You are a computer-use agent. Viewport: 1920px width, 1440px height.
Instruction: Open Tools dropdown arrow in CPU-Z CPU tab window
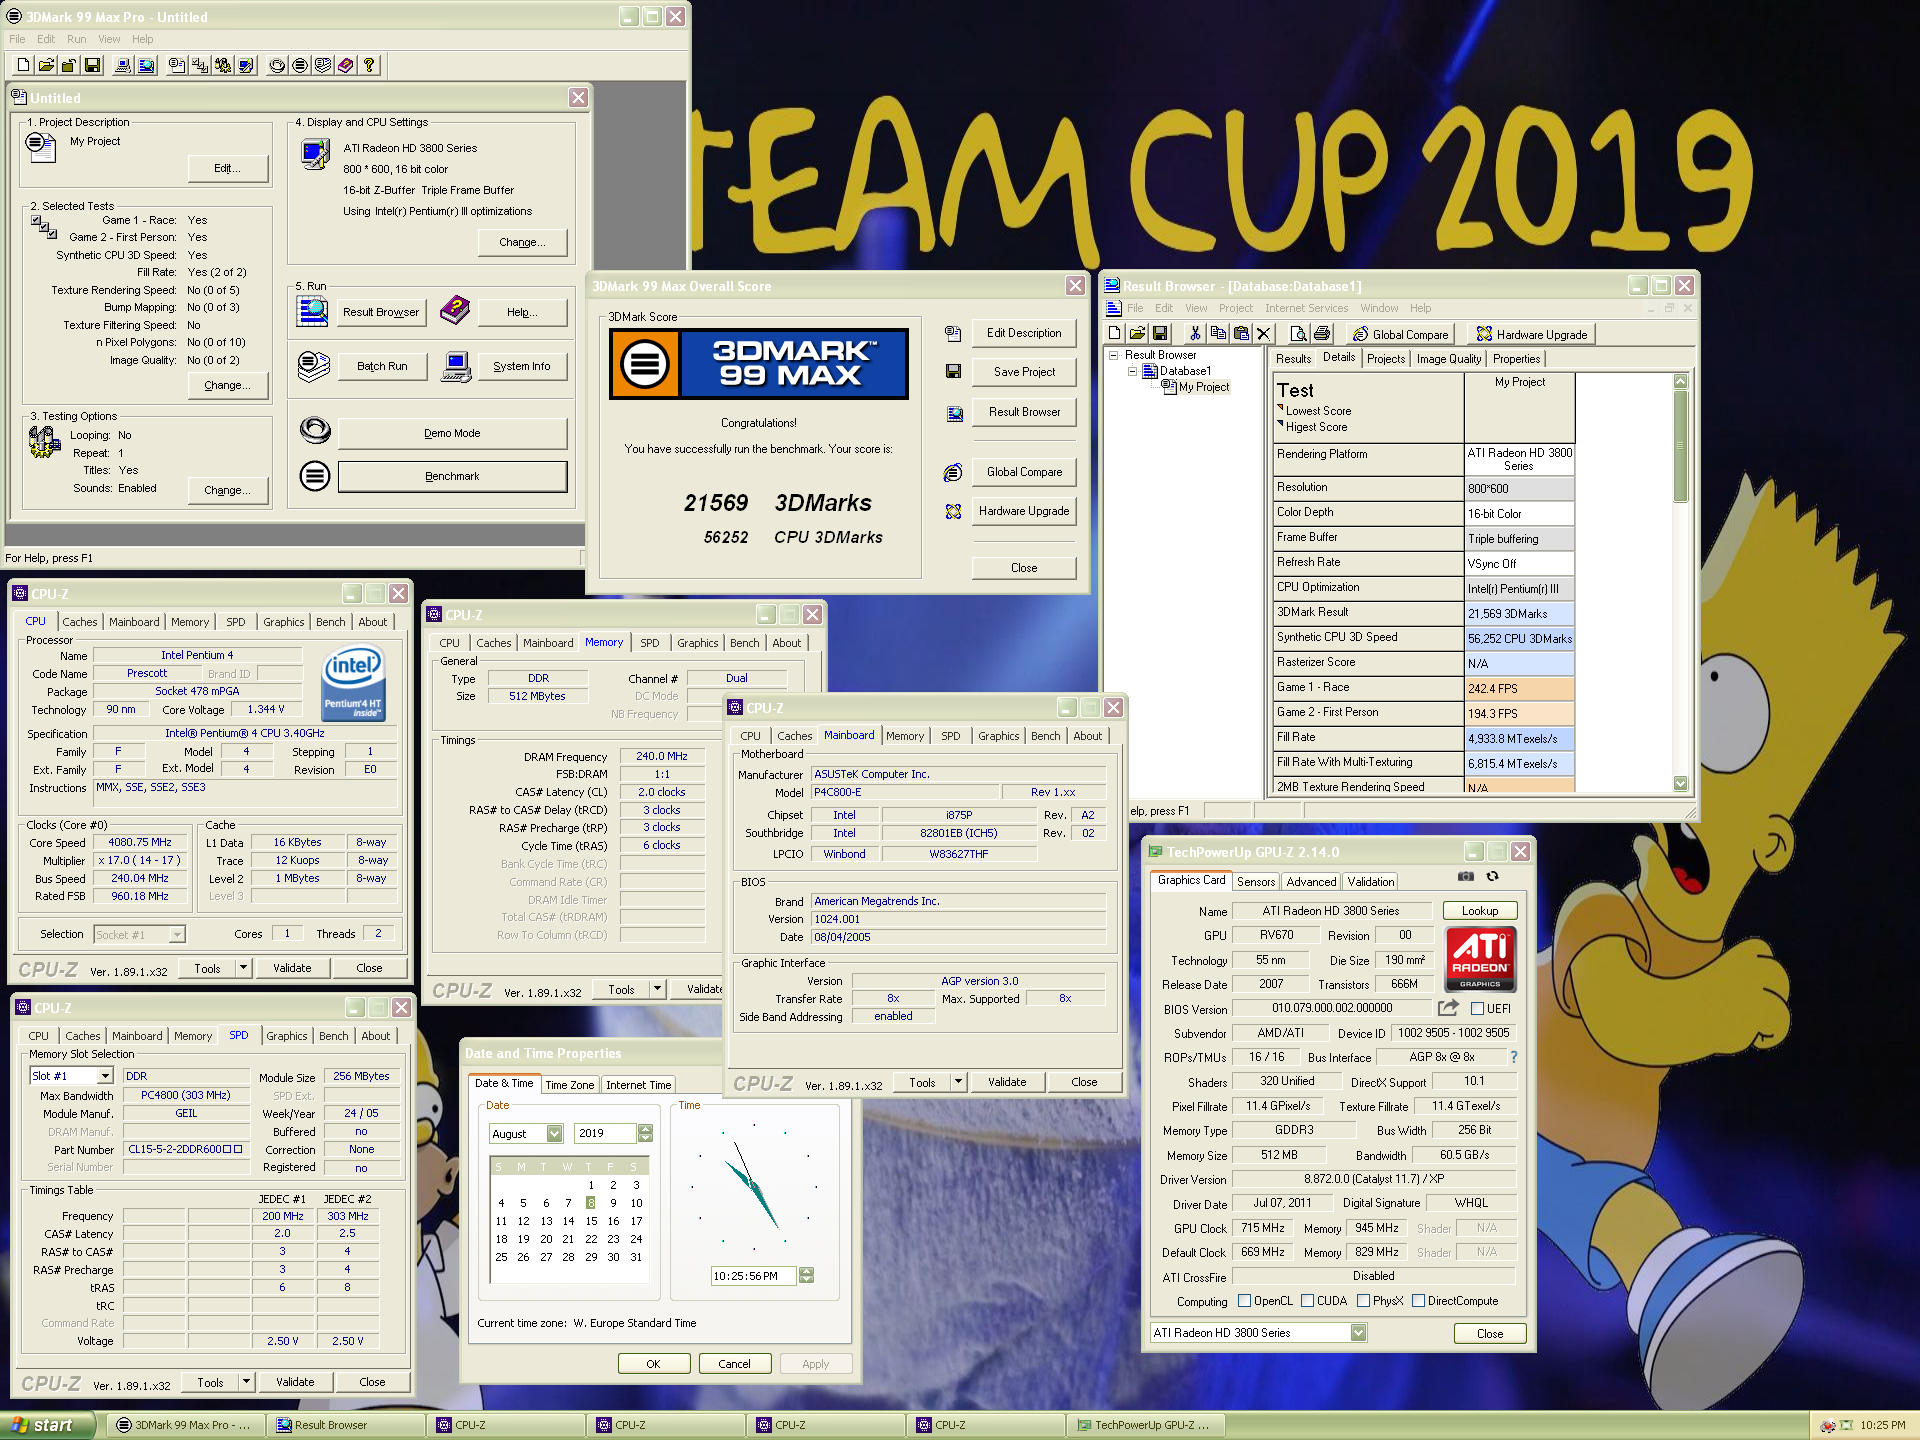pos(243,968)
